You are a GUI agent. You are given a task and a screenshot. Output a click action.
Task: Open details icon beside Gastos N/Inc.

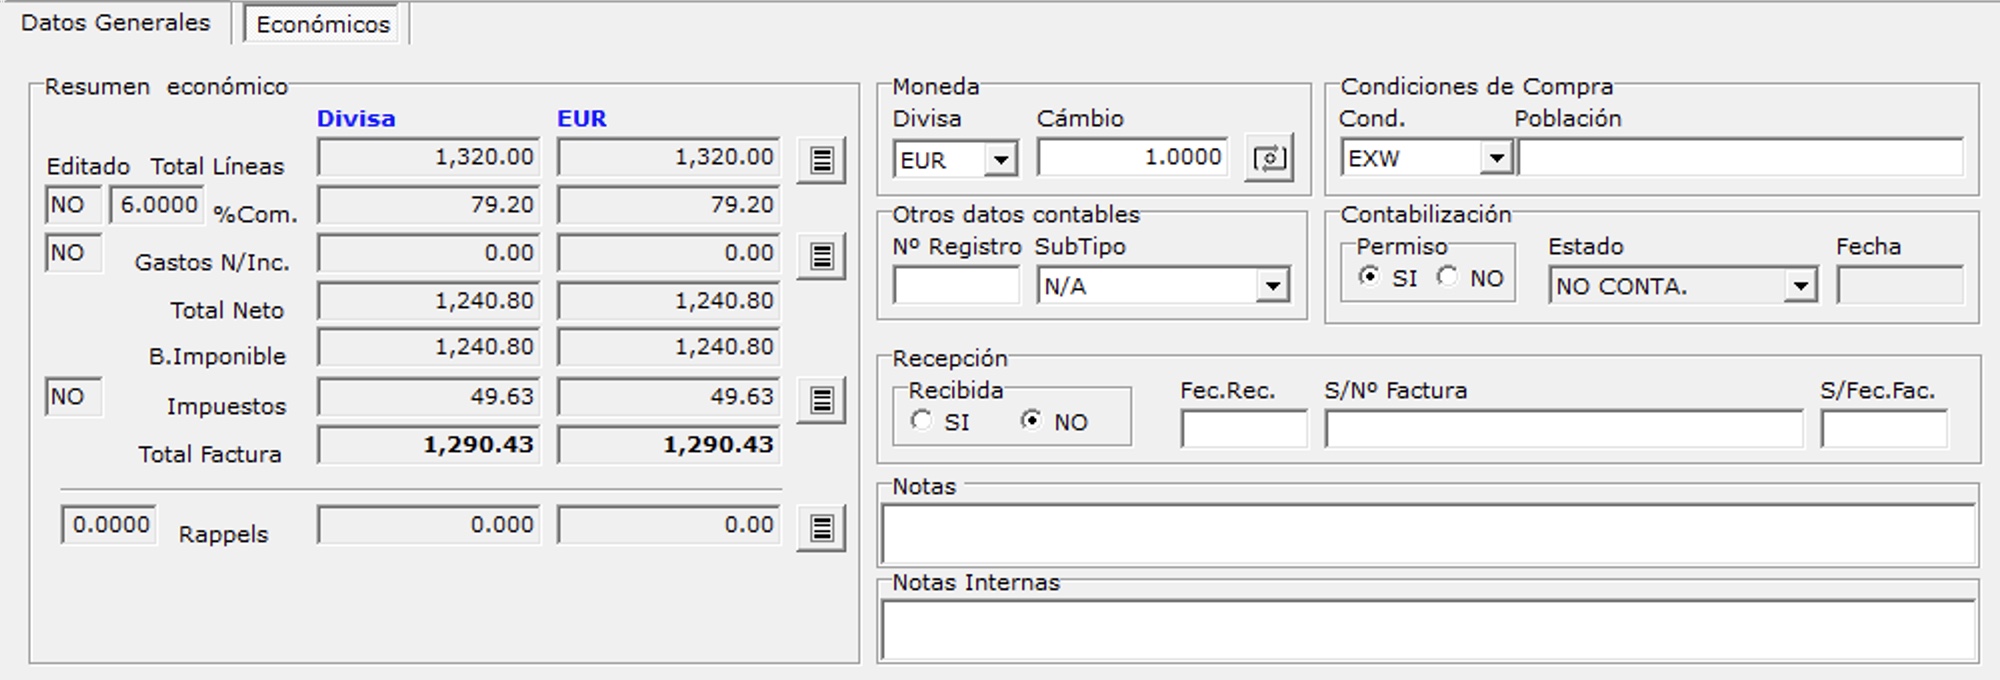(x=821, y=257)
